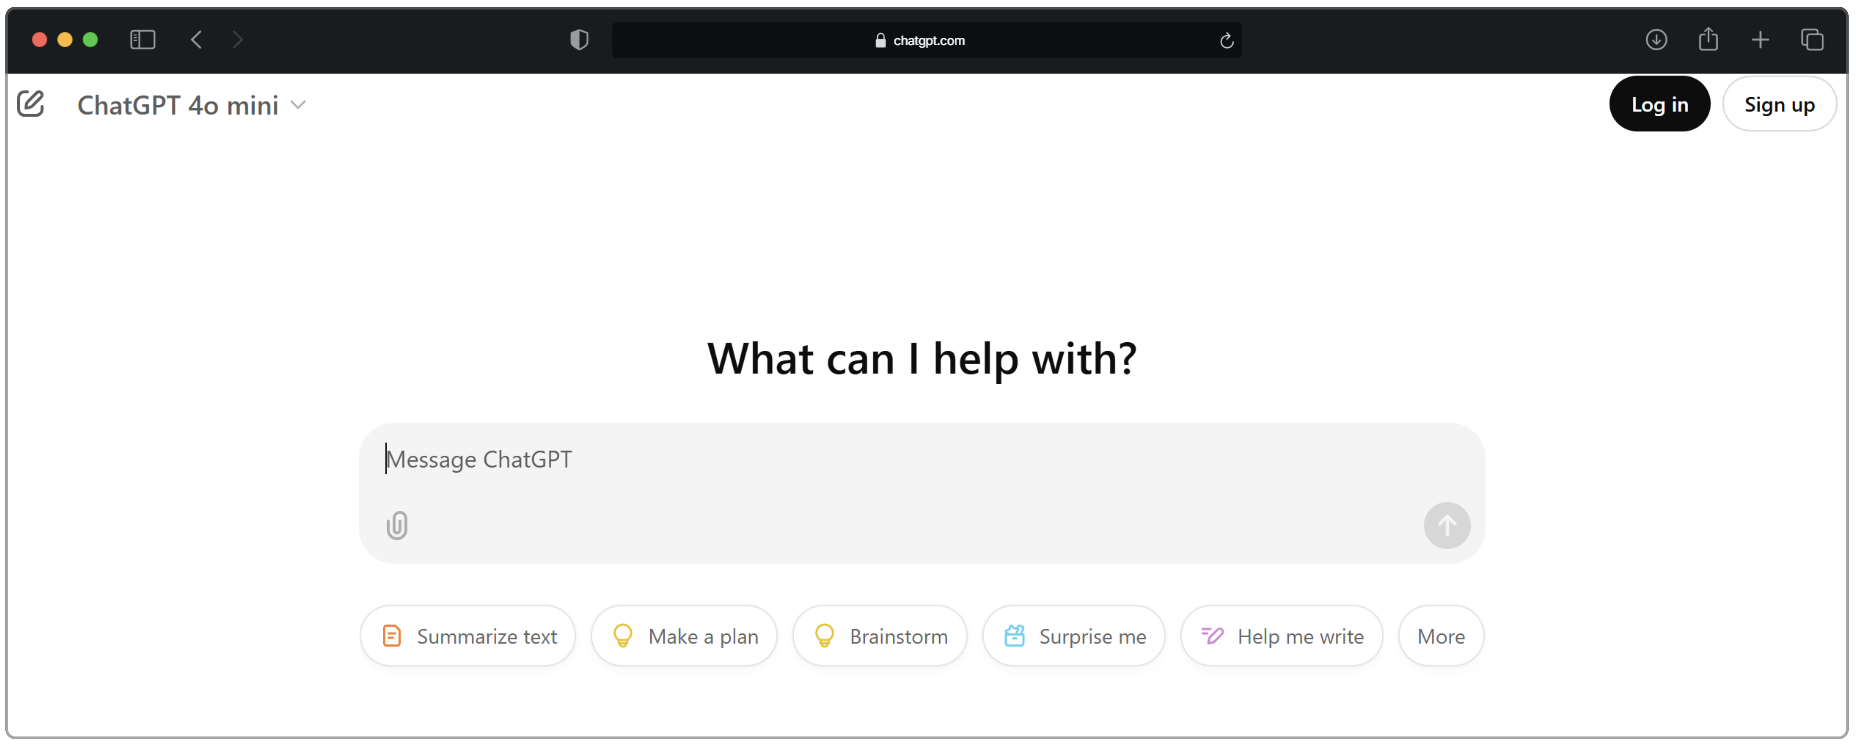The image size is (1856, 745).
Task: Reload the page with the refresh icon
Action: click(1227, 41)
